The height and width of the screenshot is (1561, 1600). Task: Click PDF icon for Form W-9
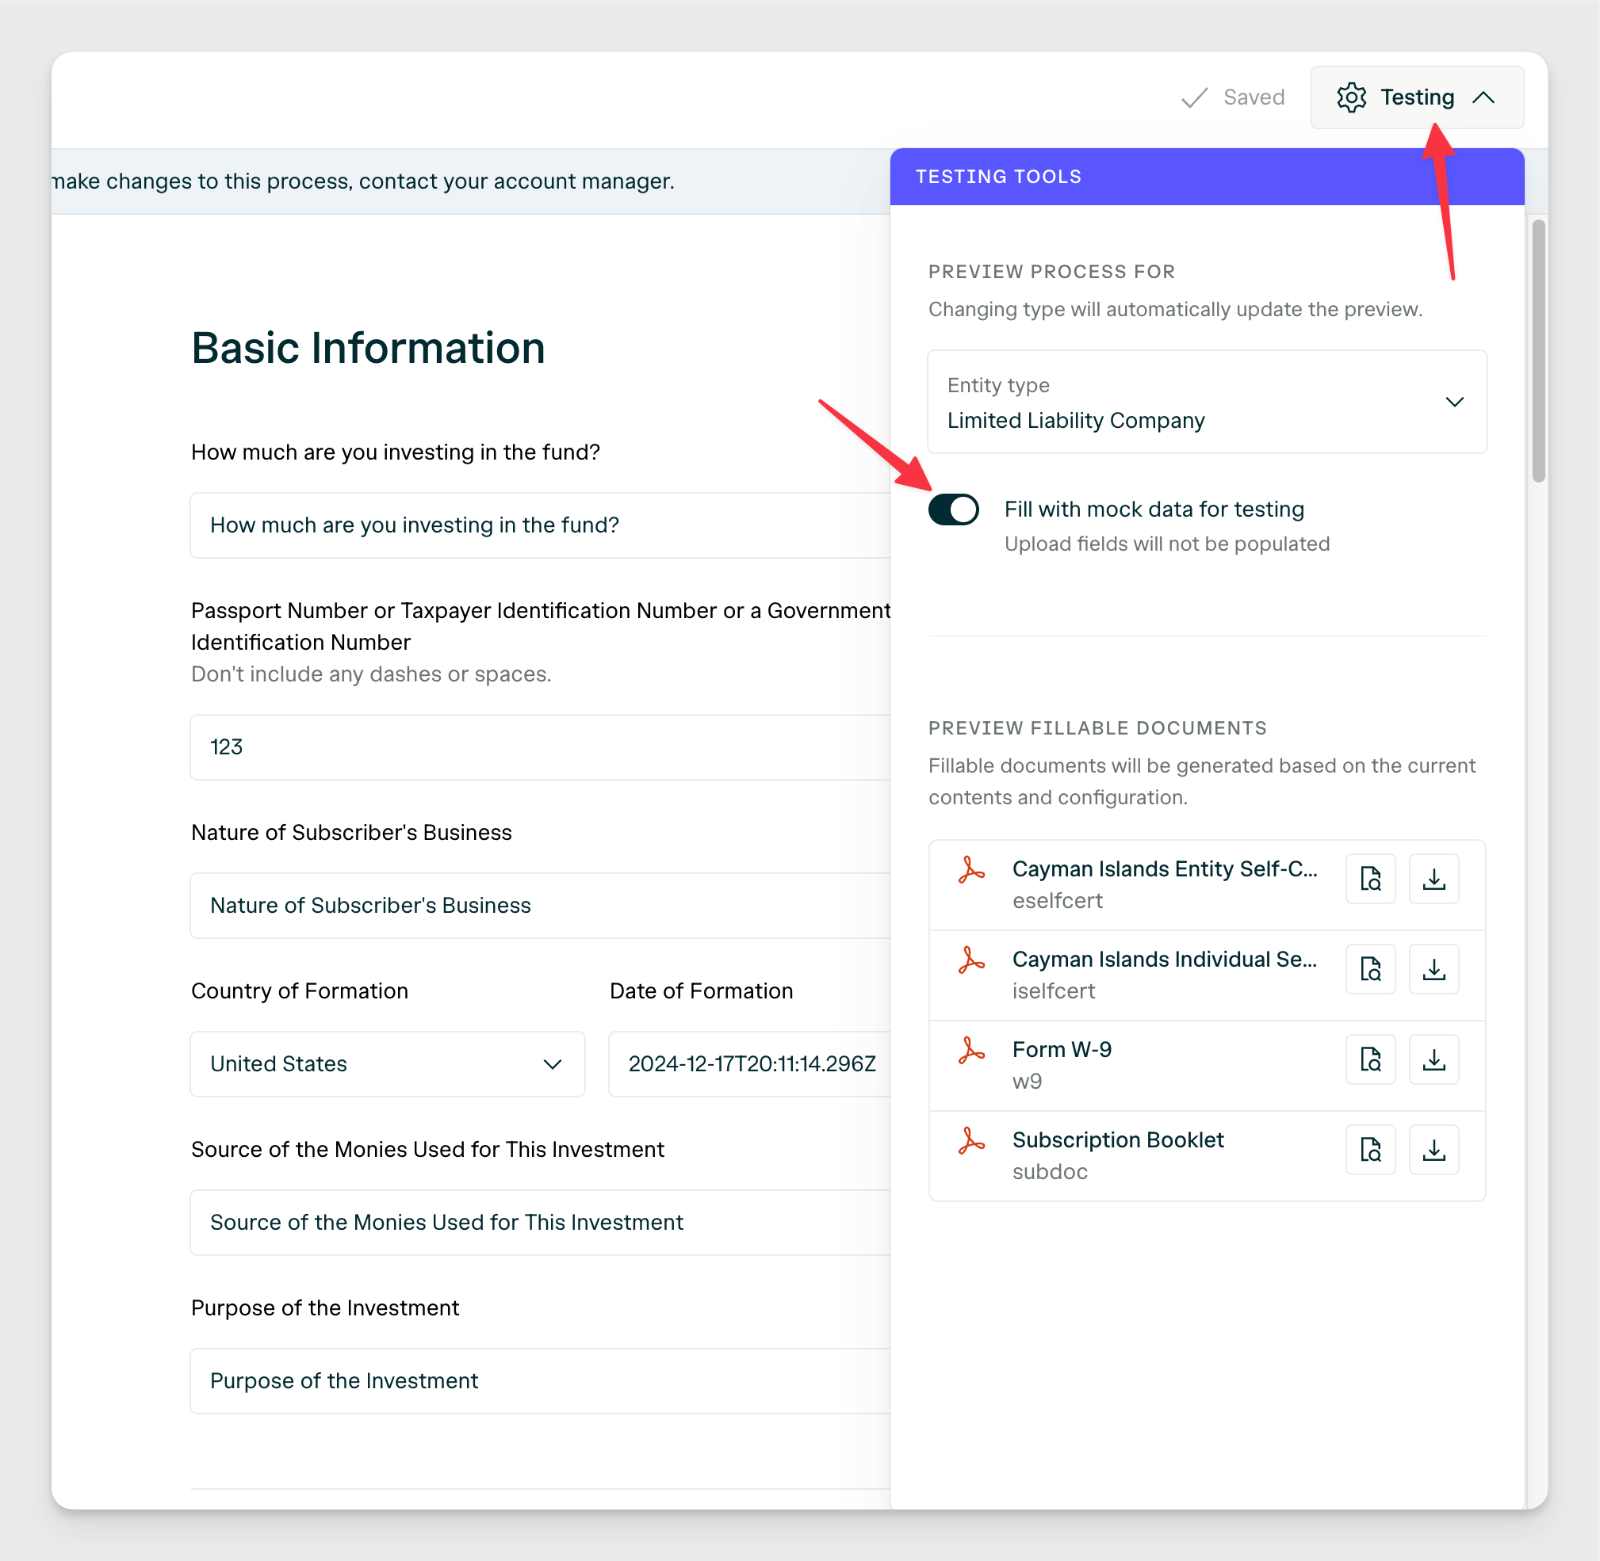[x=971, y=1050]
